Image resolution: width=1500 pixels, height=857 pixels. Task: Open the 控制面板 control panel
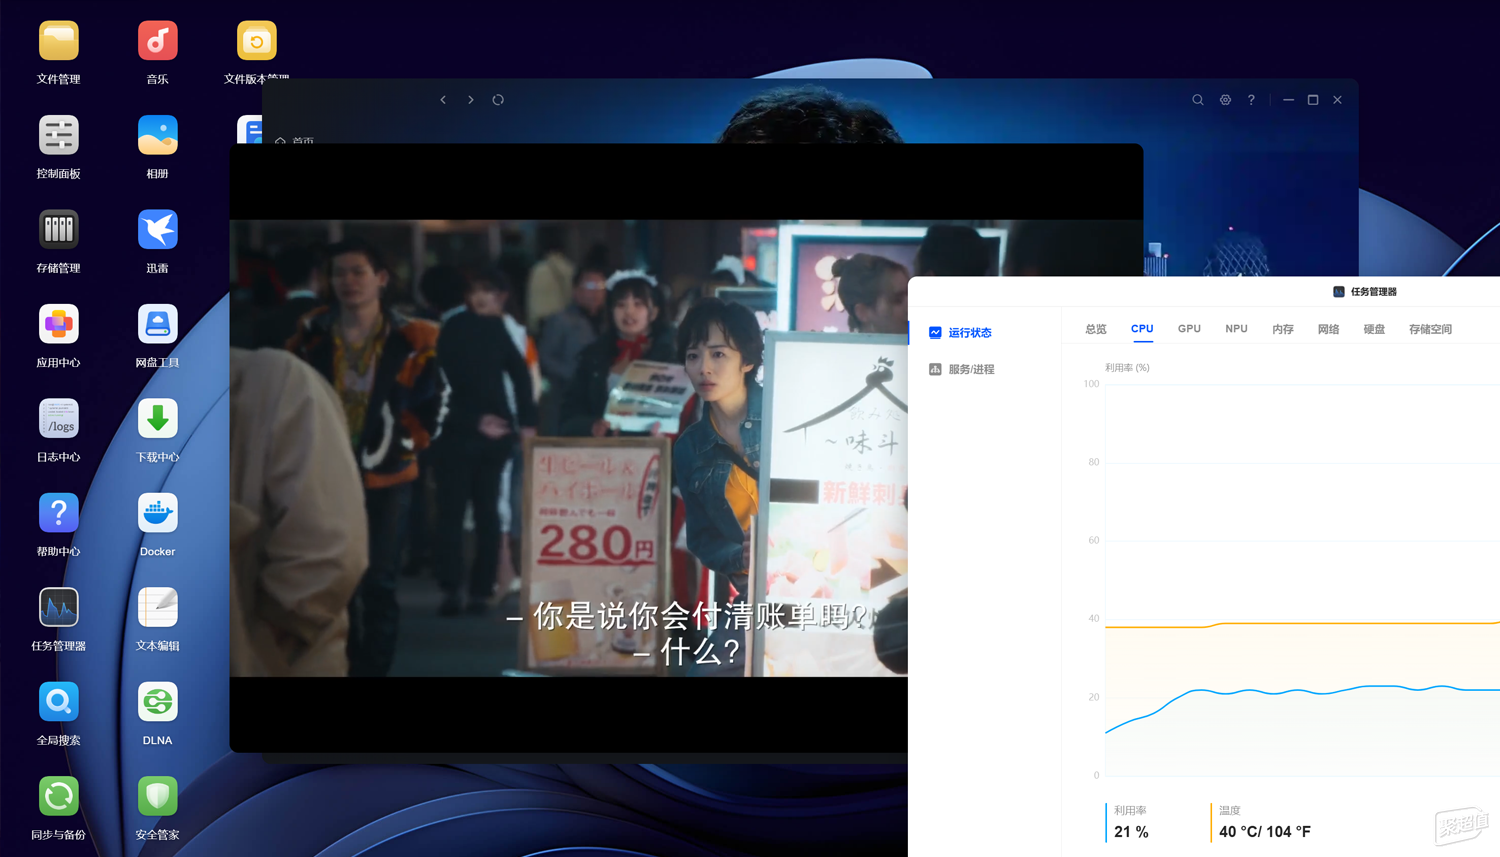click(58, 135)
